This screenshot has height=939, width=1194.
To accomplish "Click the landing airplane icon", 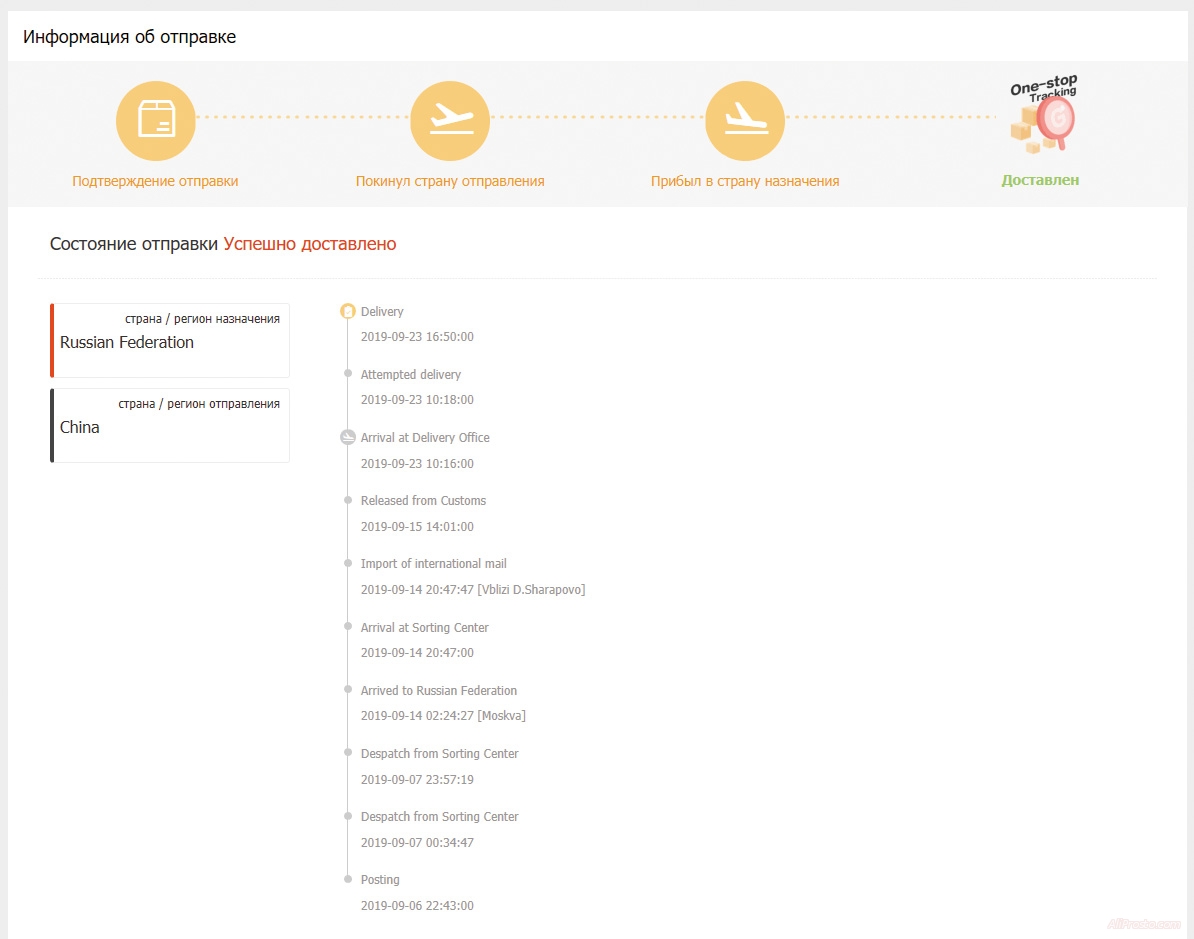I will pyautogui.click(x=745, y=120).
